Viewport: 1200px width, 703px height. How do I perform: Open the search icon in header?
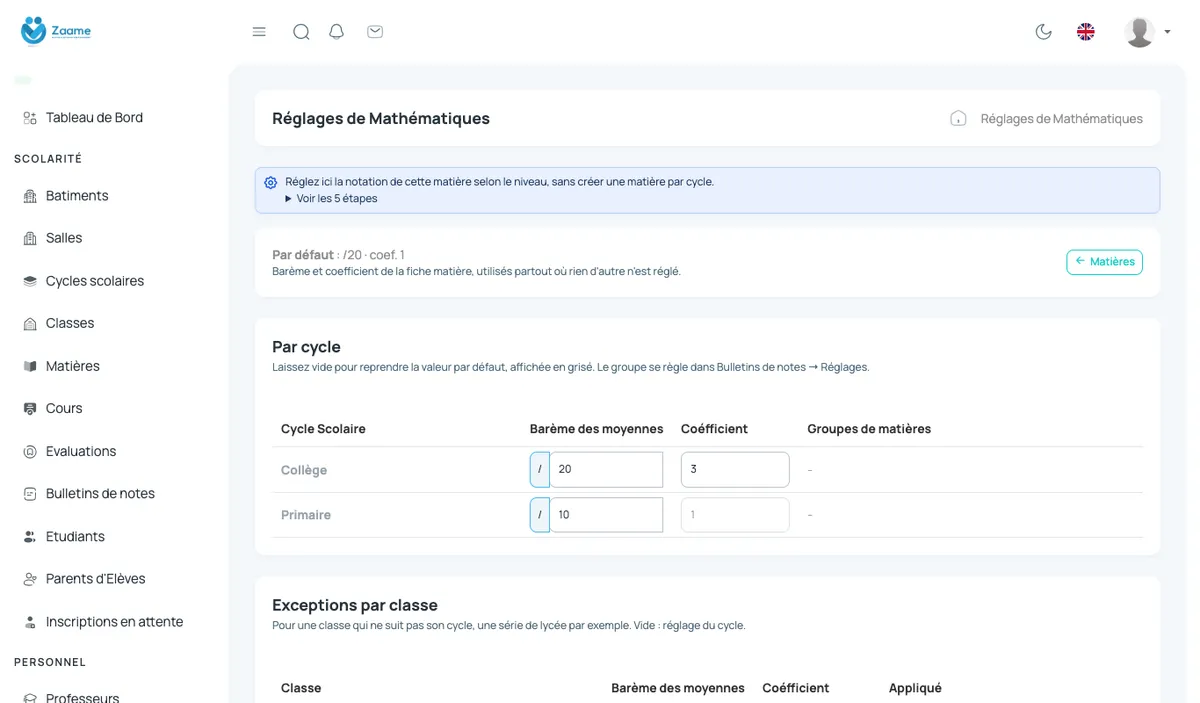(301, 32)
